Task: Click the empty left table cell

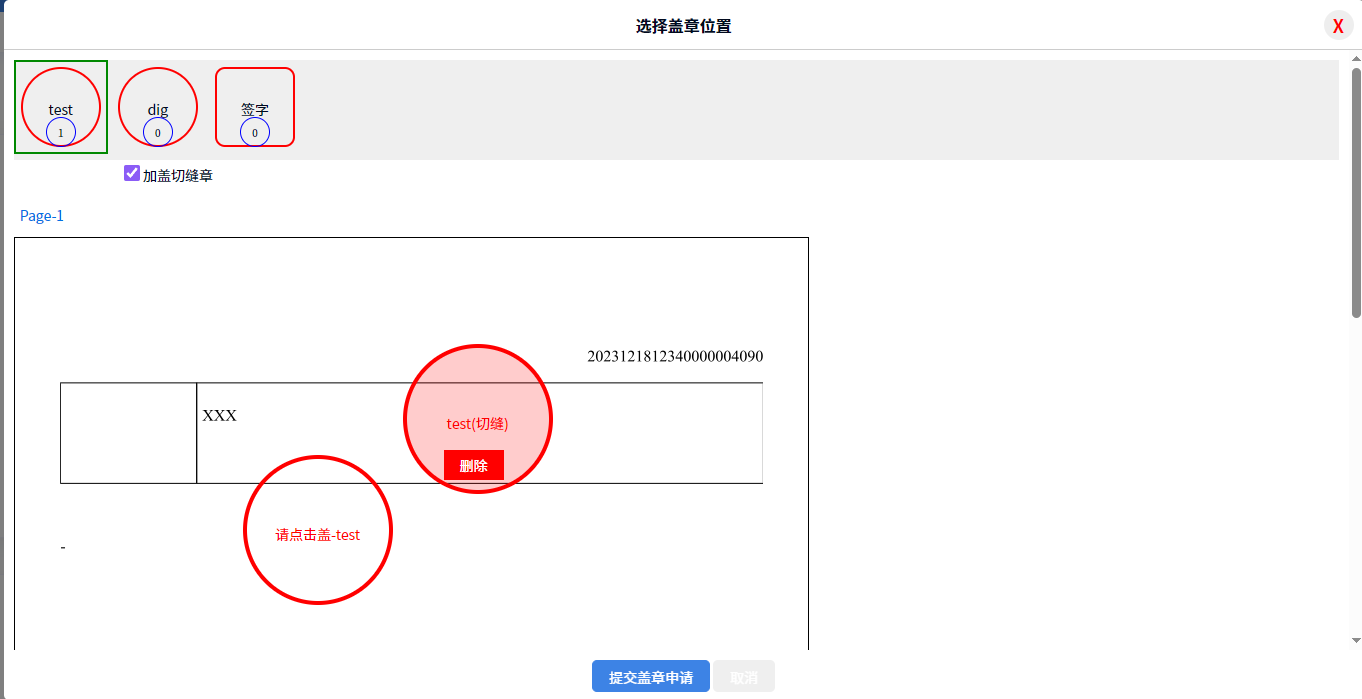Action: click(129, 433)
